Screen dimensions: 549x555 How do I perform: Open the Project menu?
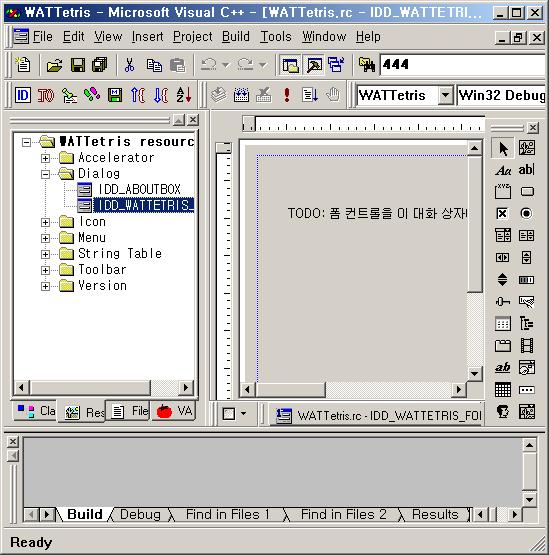[193, 36]
